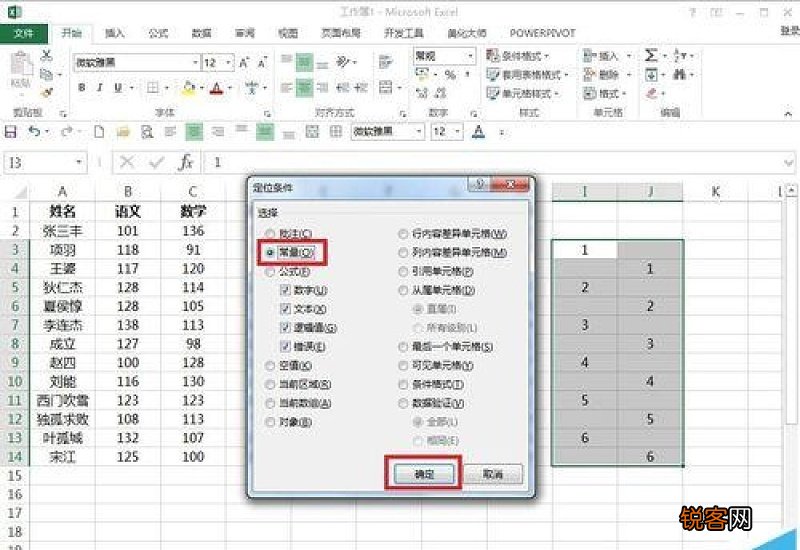Click the Decrease Font Size icon
Image resolution: width=800 pixels, height=550 pixels.
(x=262, y=63)
